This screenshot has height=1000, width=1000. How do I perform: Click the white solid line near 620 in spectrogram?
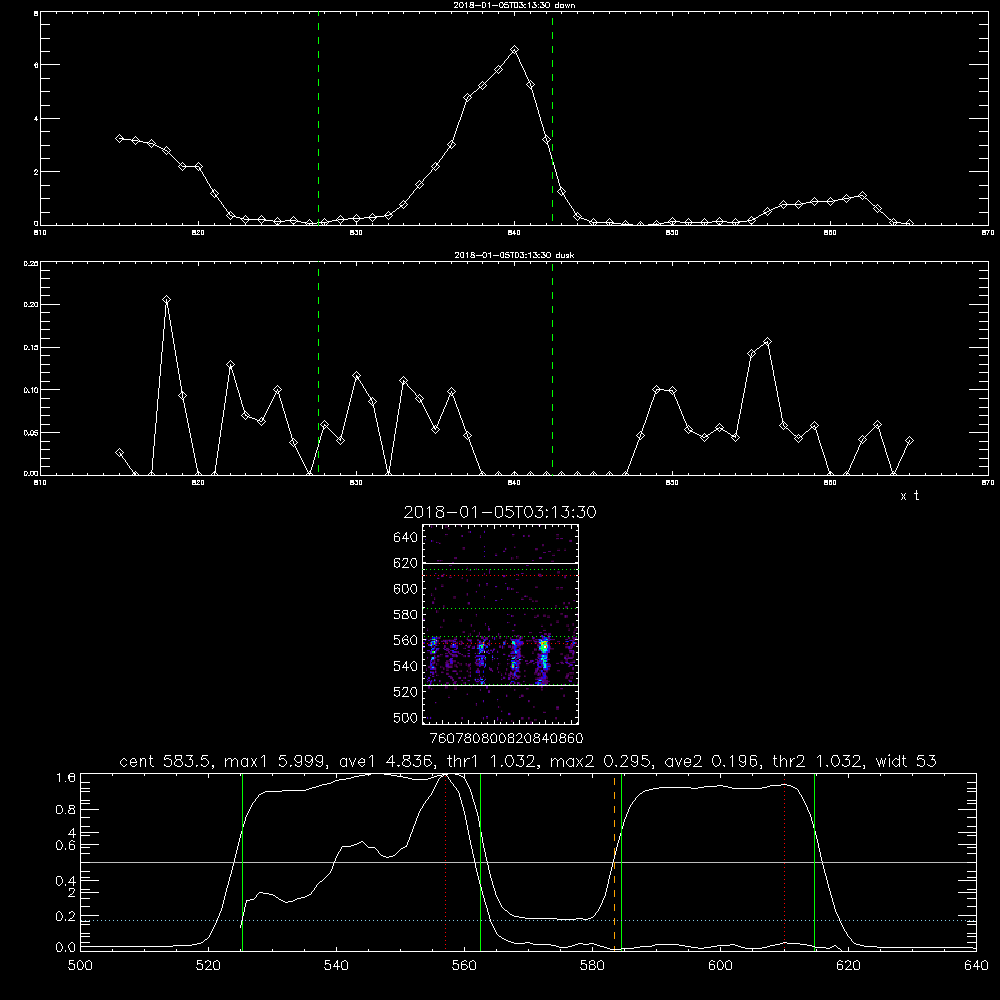(500, 563)
